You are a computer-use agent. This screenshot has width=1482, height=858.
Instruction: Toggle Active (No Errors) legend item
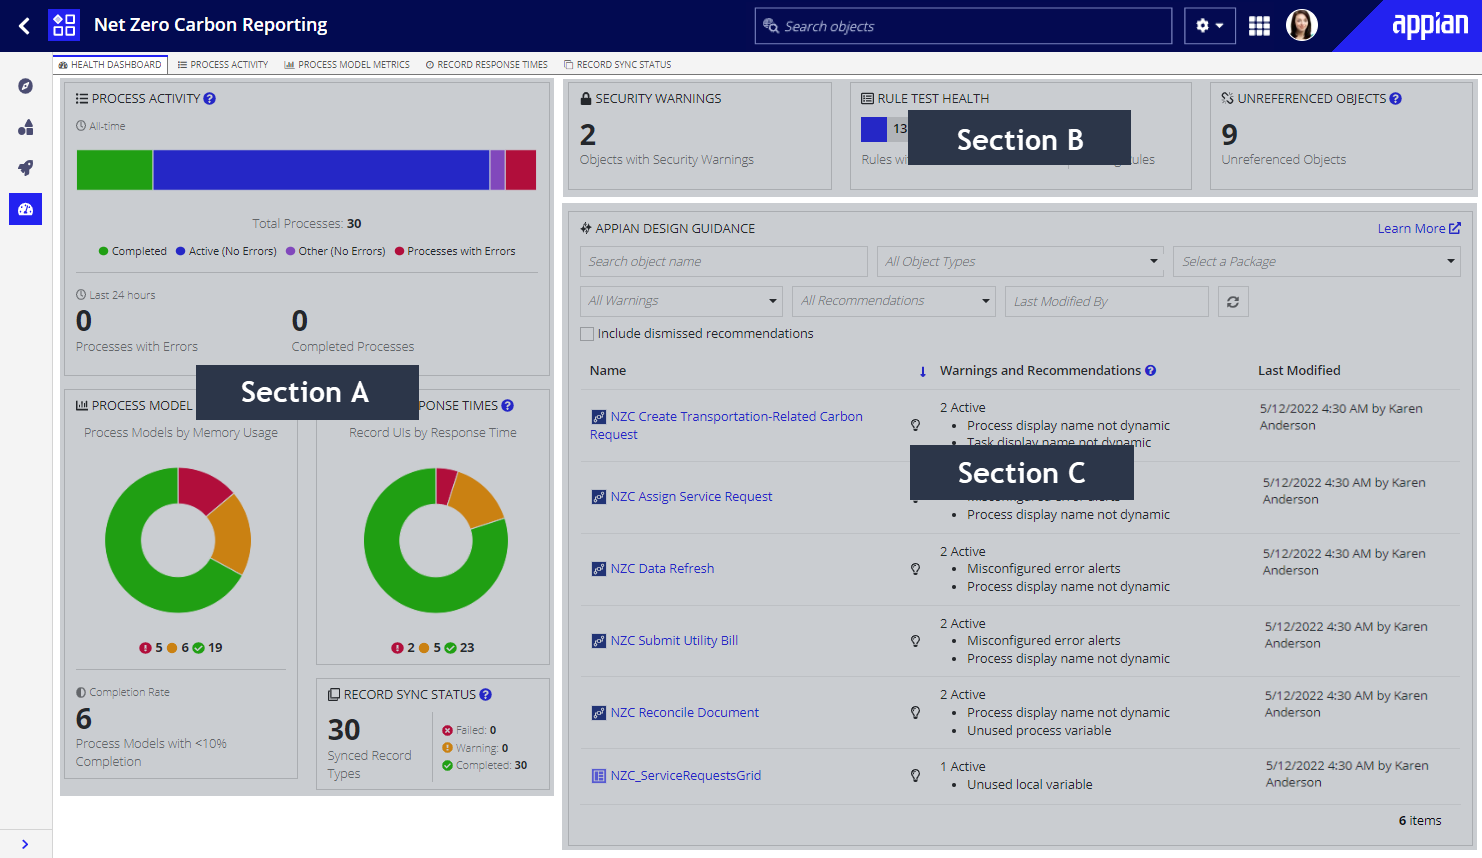click(226, 251)
